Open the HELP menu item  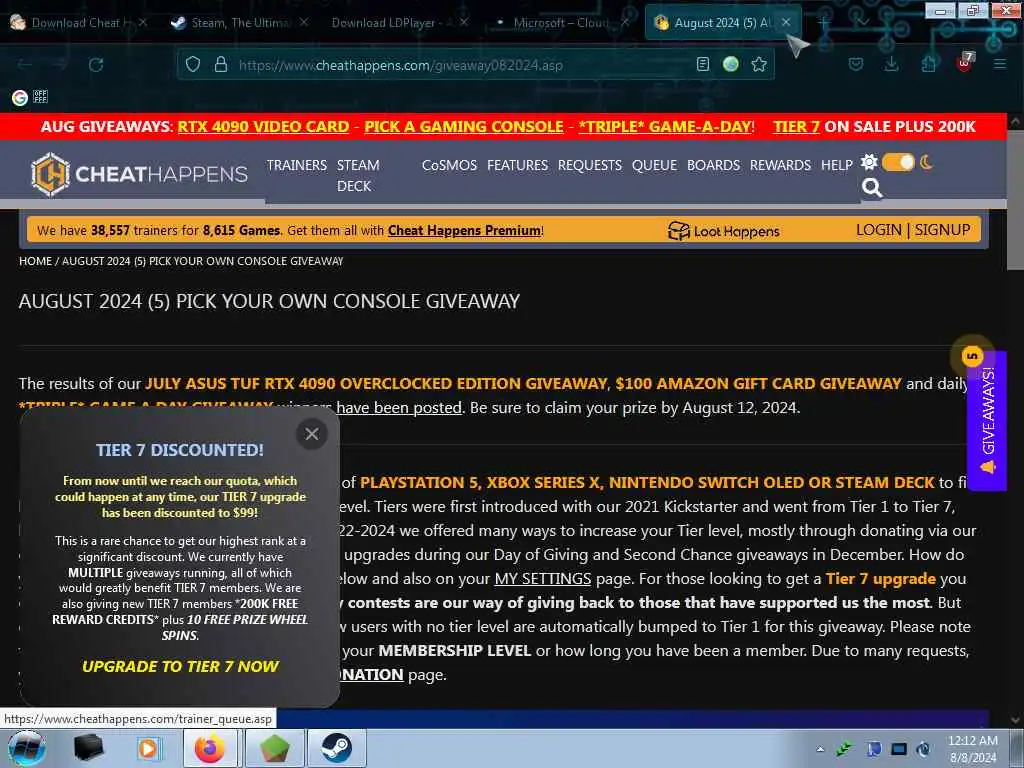coord(837,165)
